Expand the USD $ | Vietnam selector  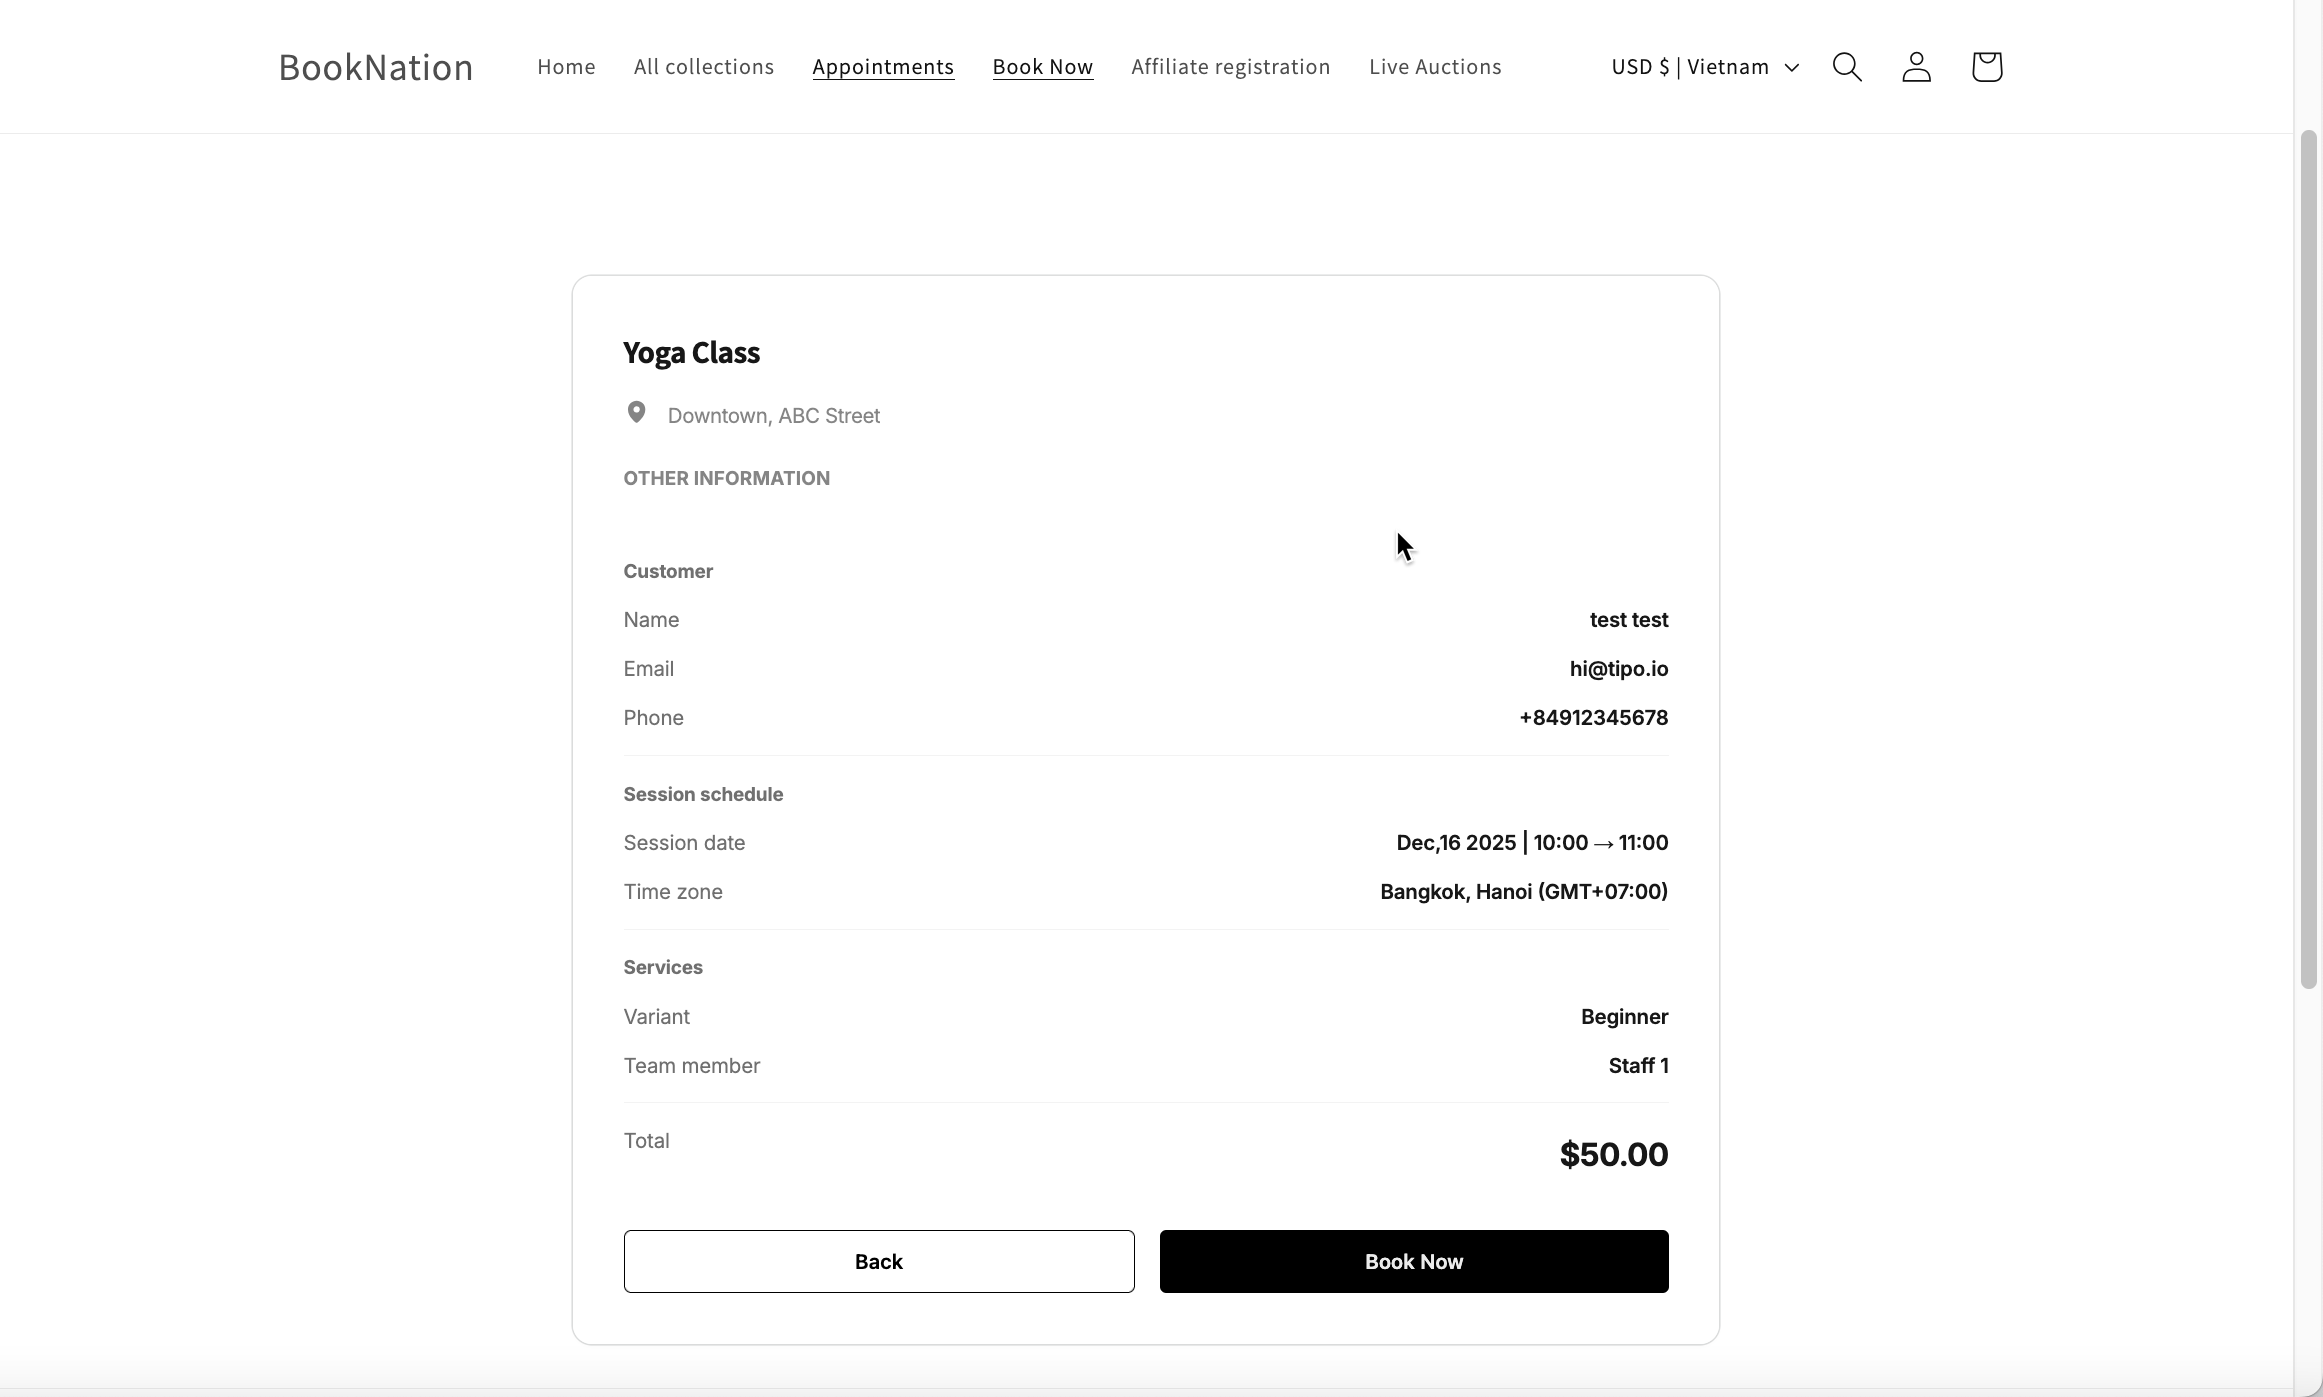(1704, 67)
